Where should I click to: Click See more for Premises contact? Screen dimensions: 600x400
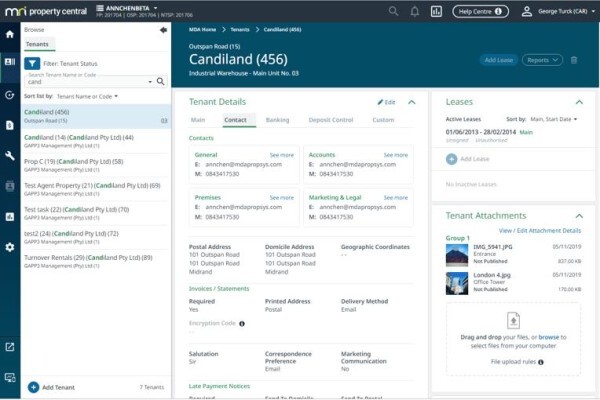(x=282, y=198)
